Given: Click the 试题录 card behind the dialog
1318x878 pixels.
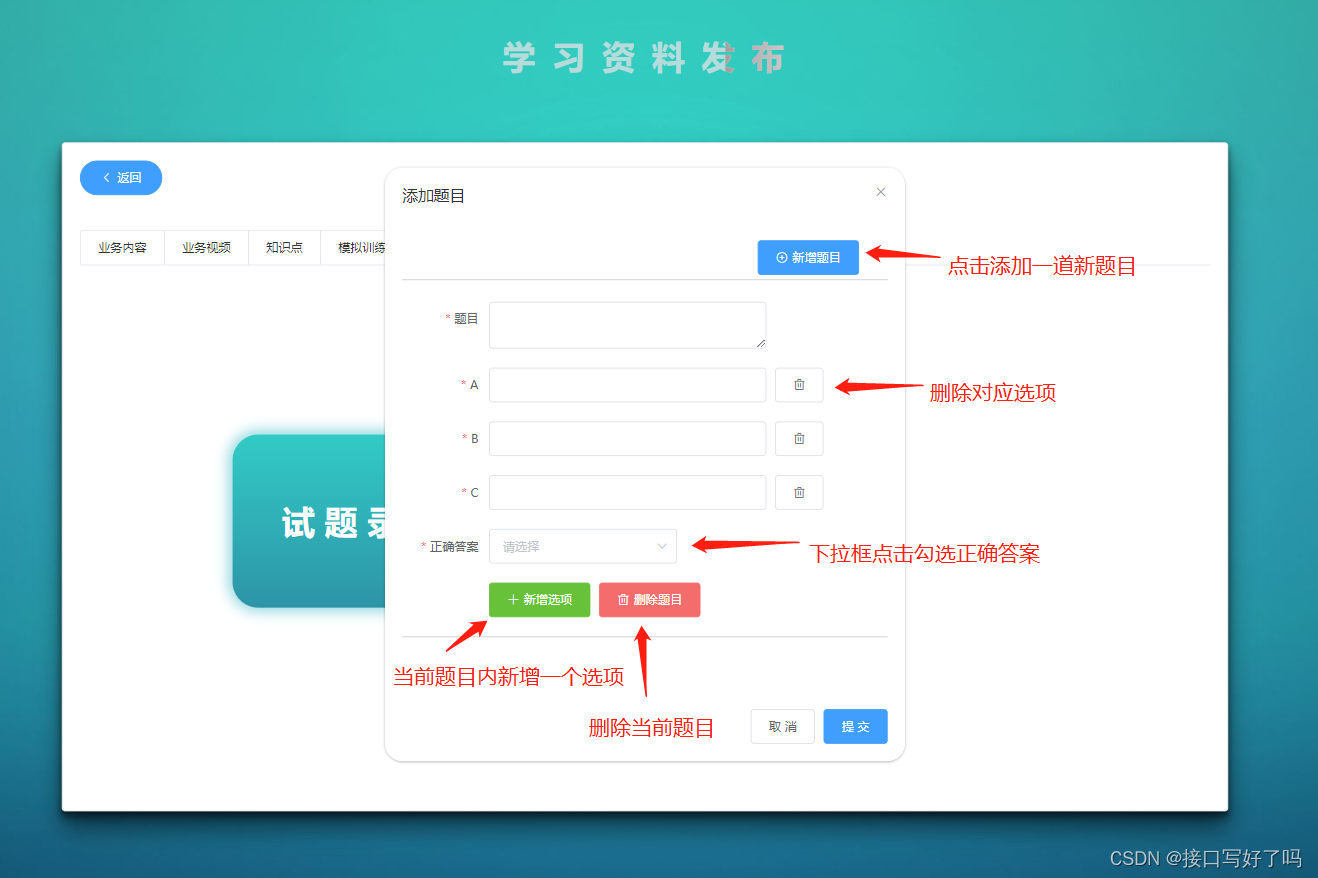Looking at the screenshot, I should tap(310, 521).
